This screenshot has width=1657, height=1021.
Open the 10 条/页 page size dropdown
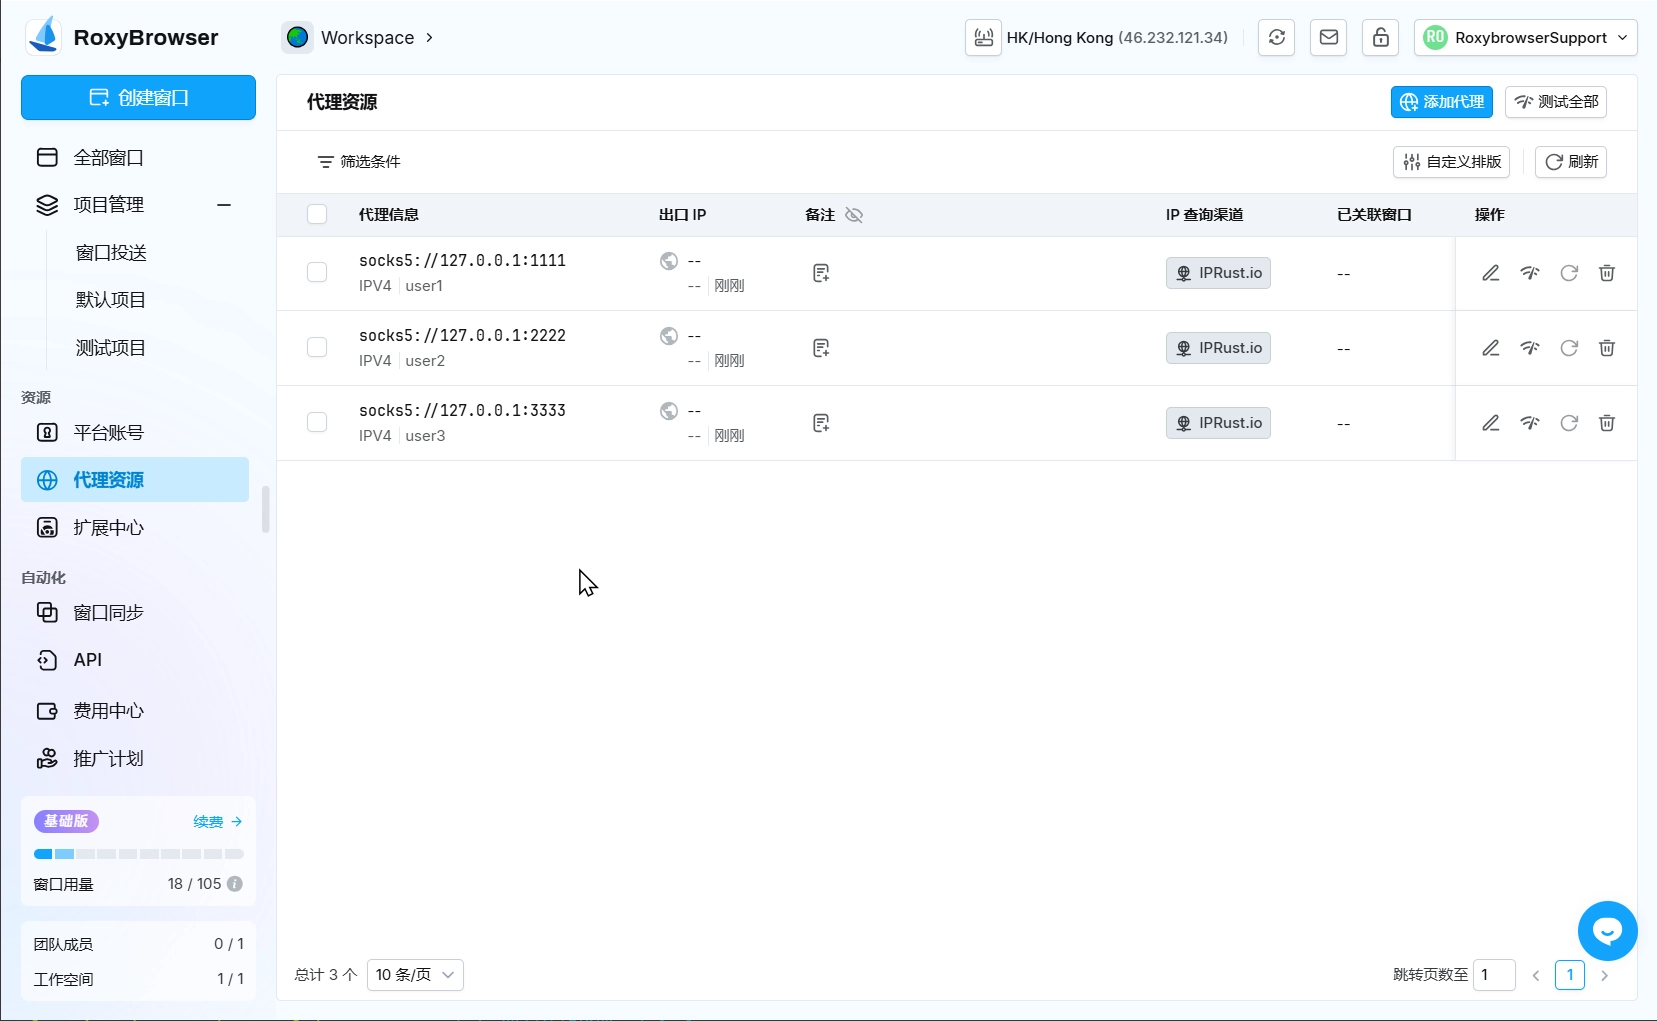point(415,975)
